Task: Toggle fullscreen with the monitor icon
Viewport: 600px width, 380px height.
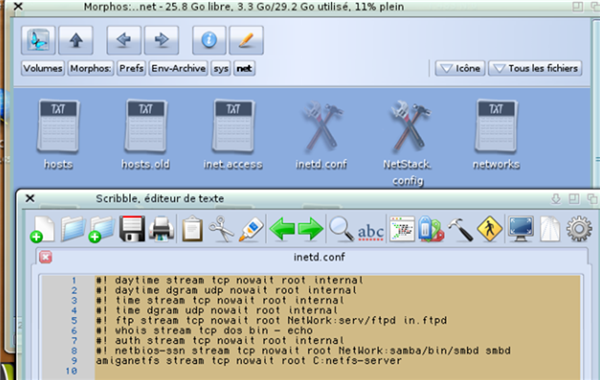Action: (x=521, y=229)
